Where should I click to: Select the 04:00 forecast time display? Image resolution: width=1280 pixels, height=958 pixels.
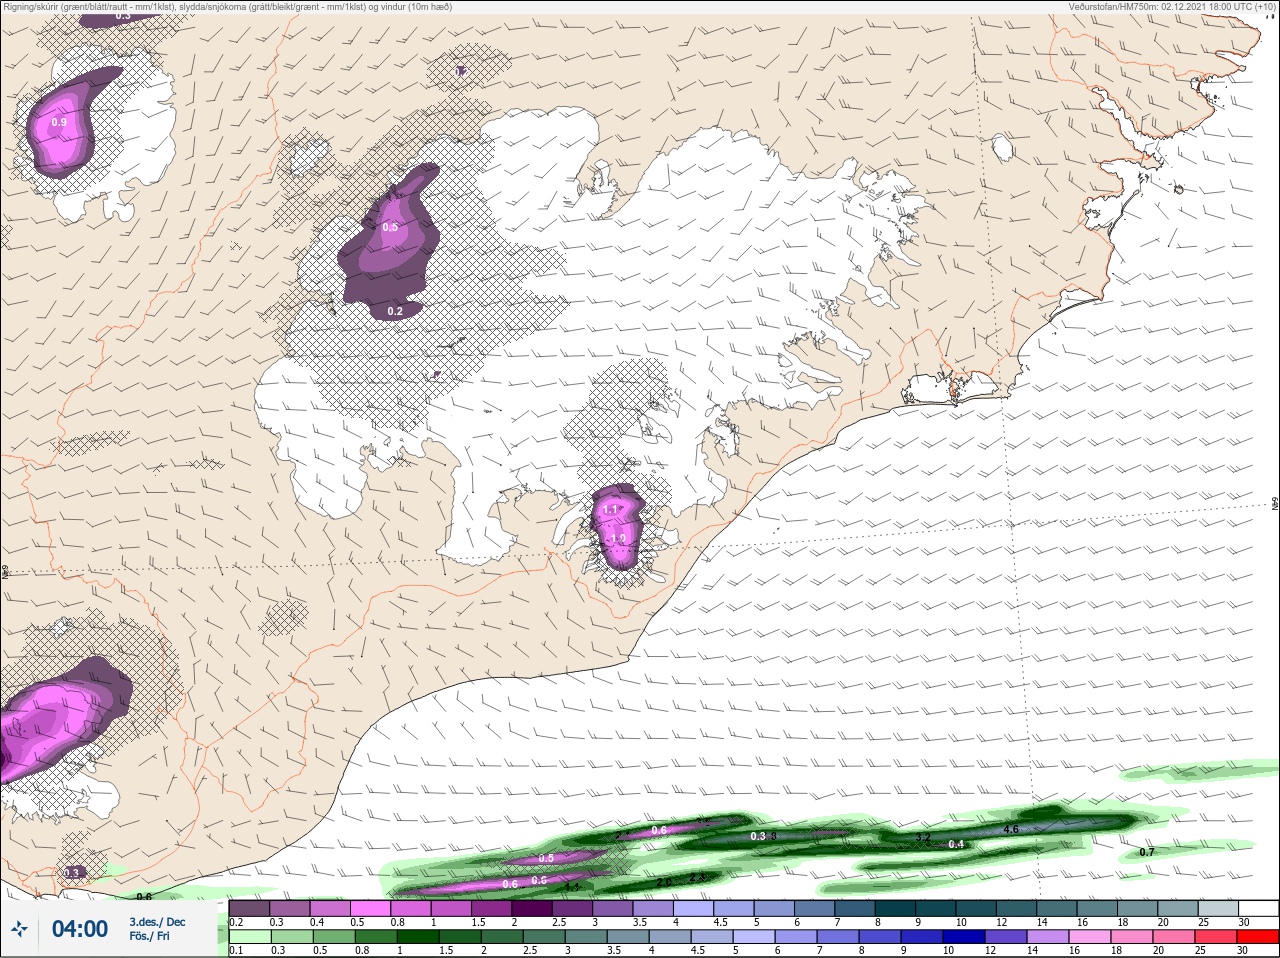tap(80, 929)
